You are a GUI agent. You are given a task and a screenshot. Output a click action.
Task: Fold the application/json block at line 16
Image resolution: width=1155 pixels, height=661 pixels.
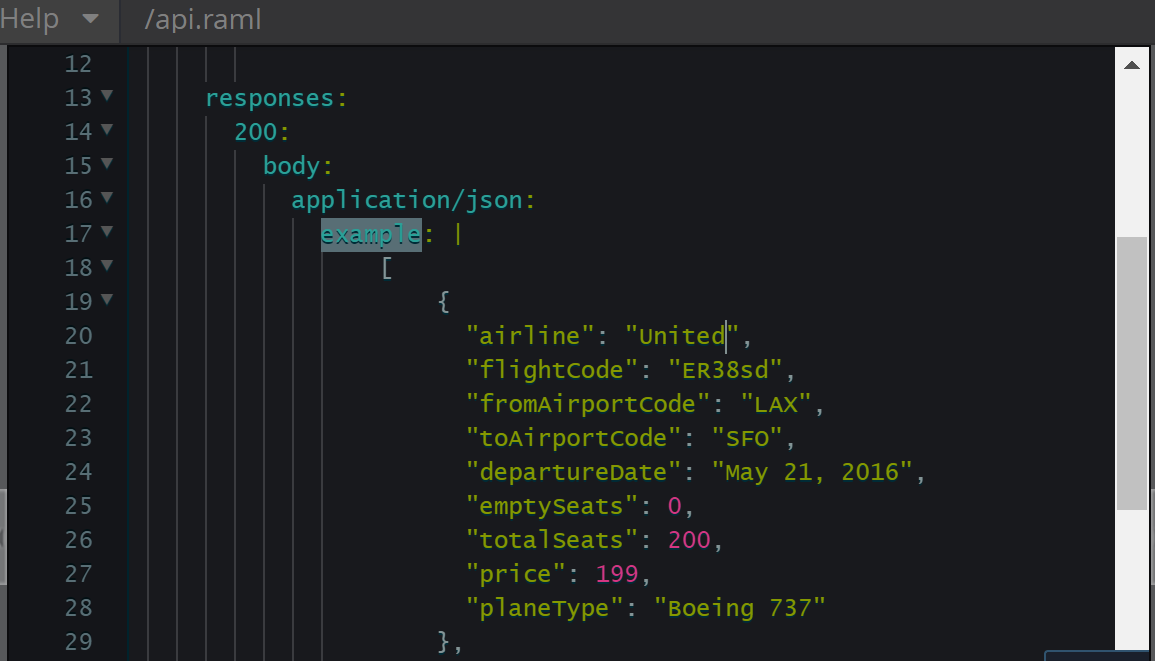(107, 199)
